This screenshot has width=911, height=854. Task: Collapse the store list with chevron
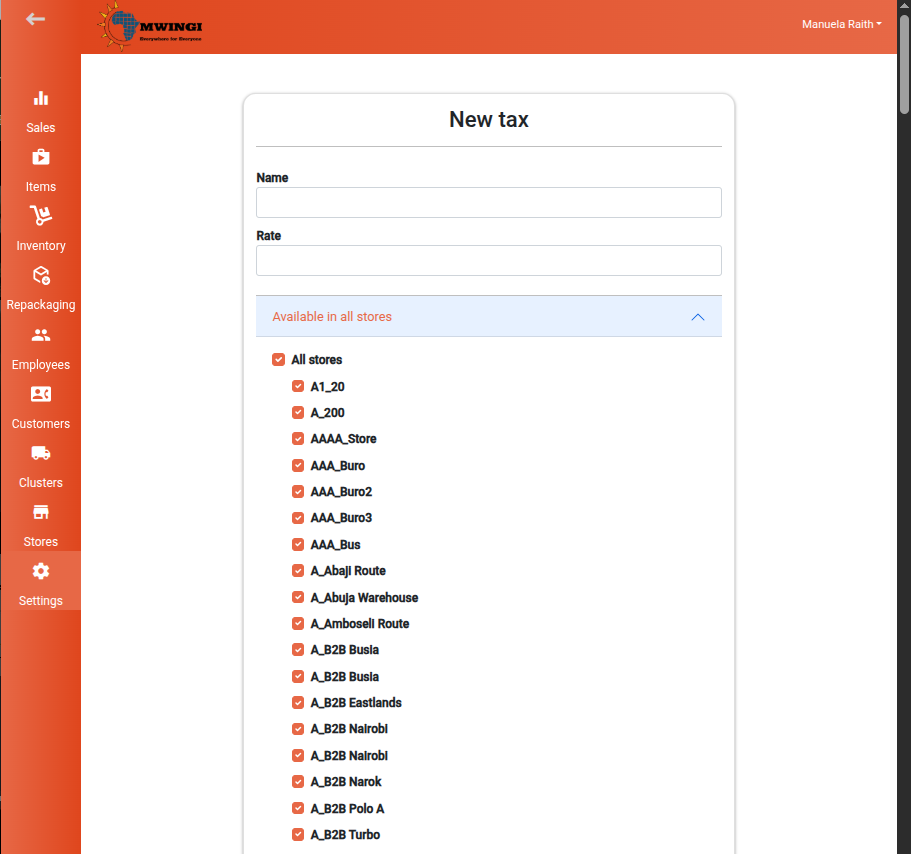click(x=698, y=317)
